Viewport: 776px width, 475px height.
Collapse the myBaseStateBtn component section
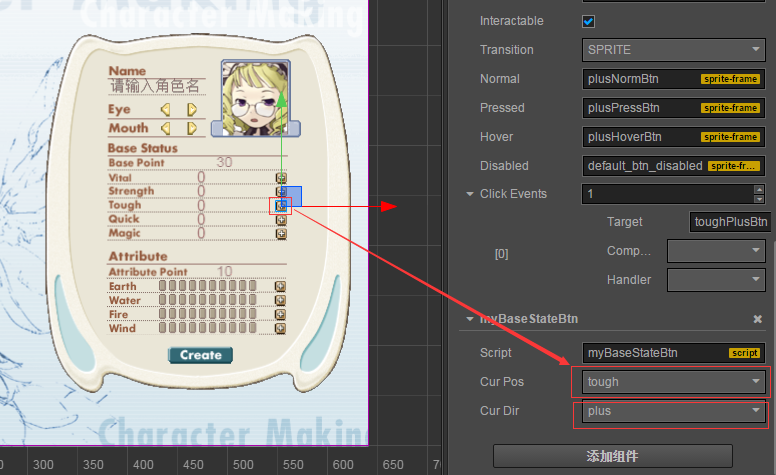coord(470,319)
